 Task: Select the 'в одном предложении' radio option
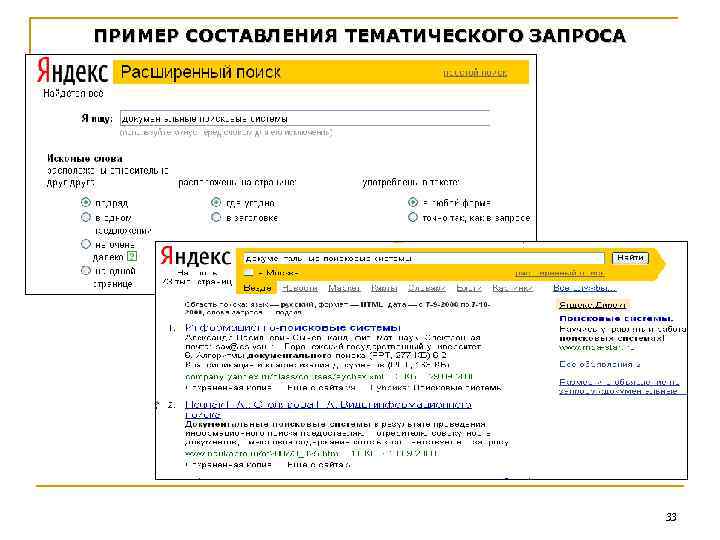click(x=85, y=217)
